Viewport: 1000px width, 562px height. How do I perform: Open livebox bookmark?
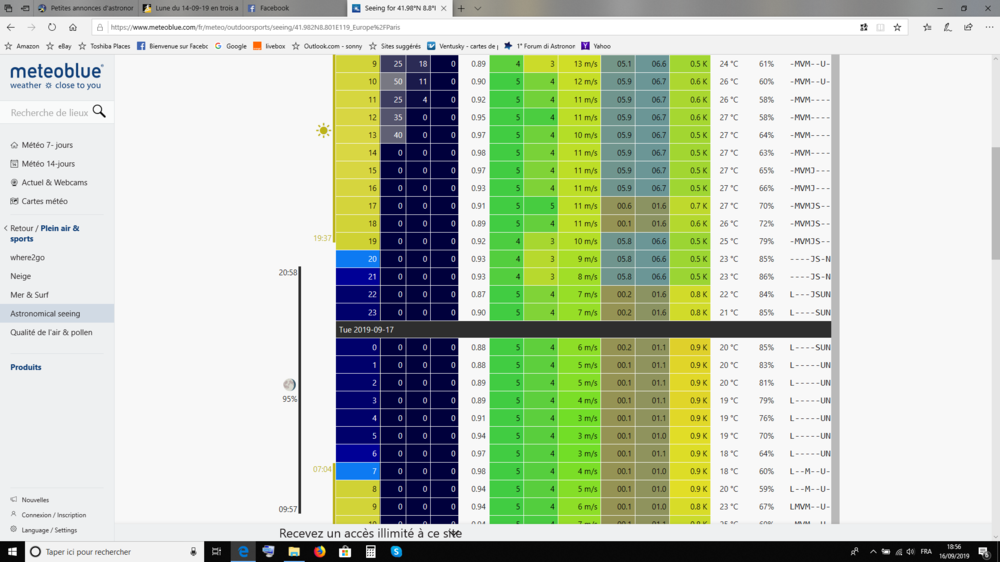click(269, 46)
